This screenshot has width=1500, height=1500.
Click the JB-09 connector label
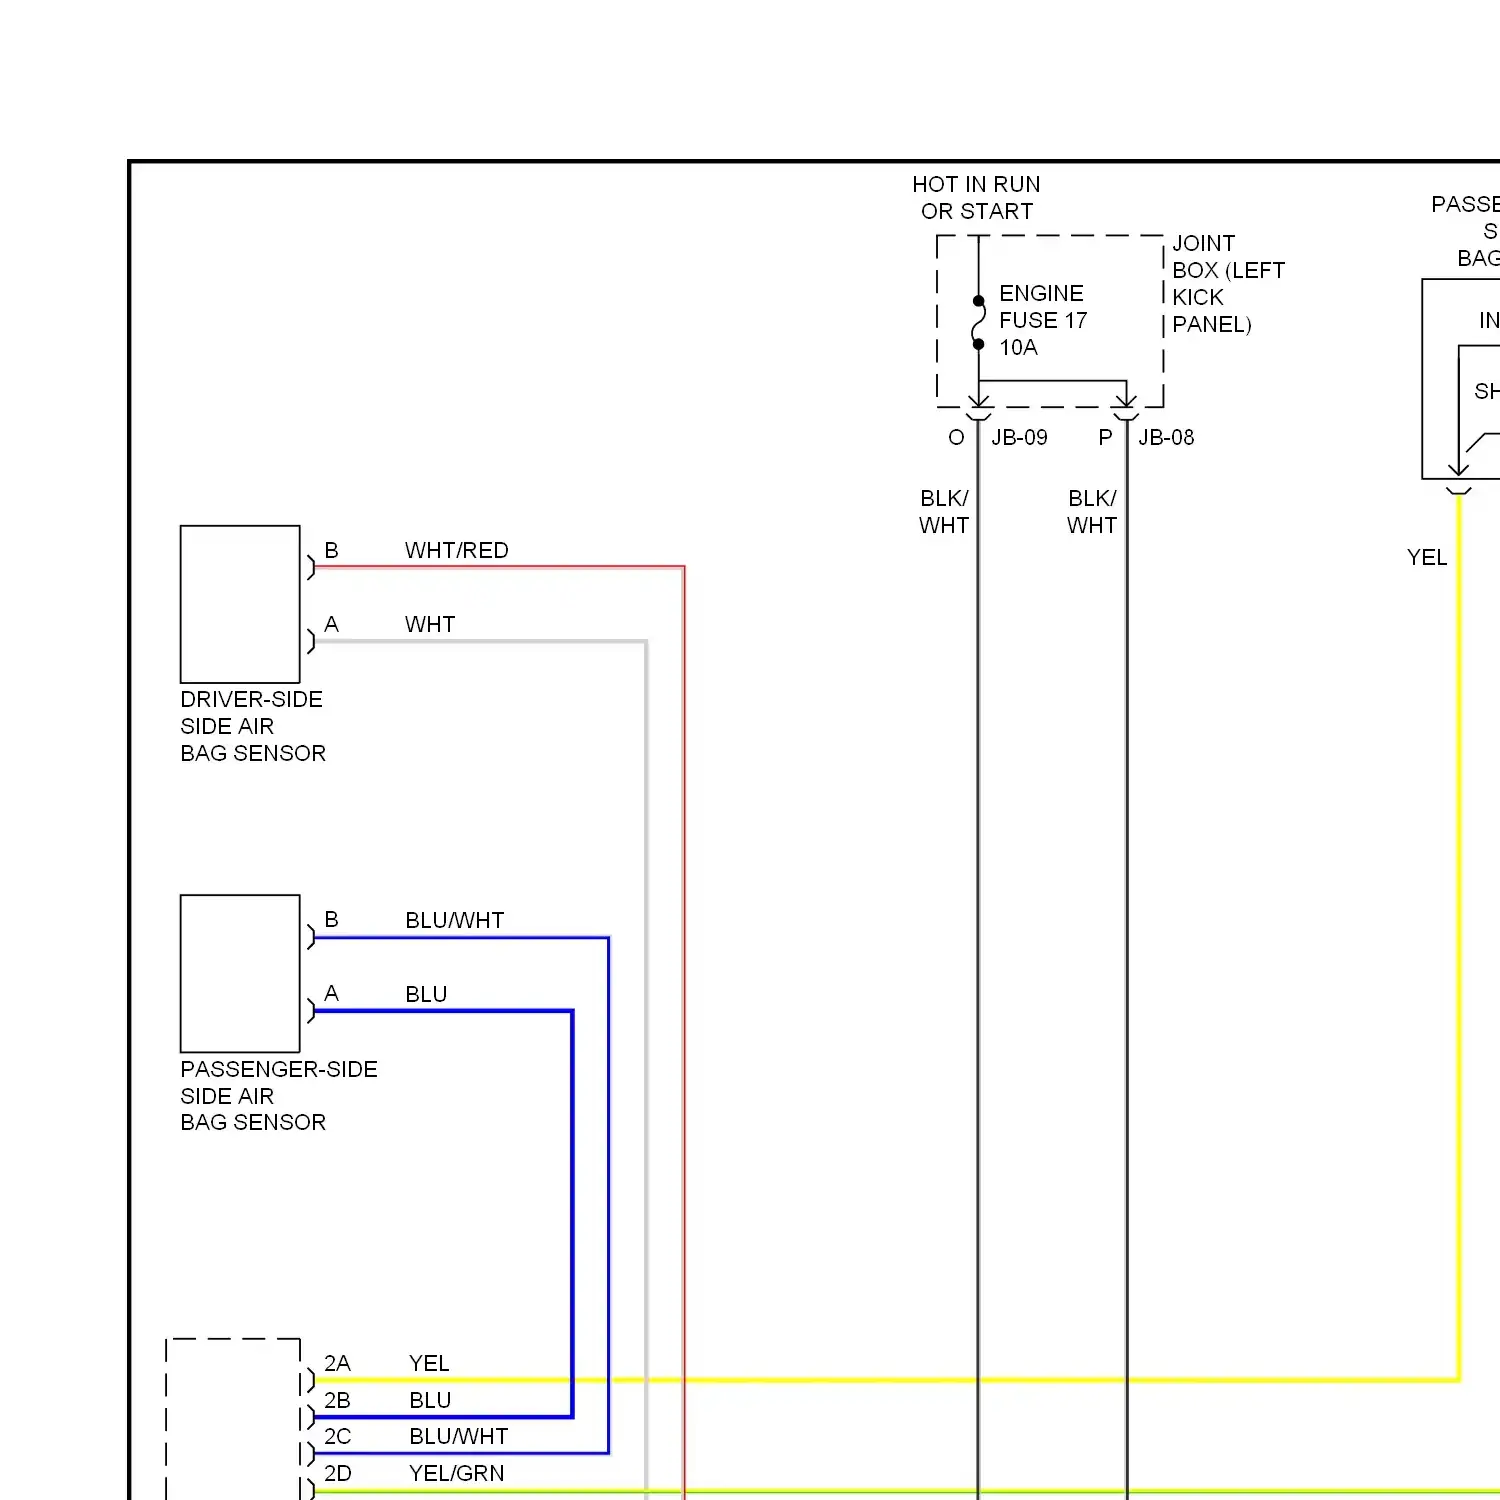coord(1019,438)
